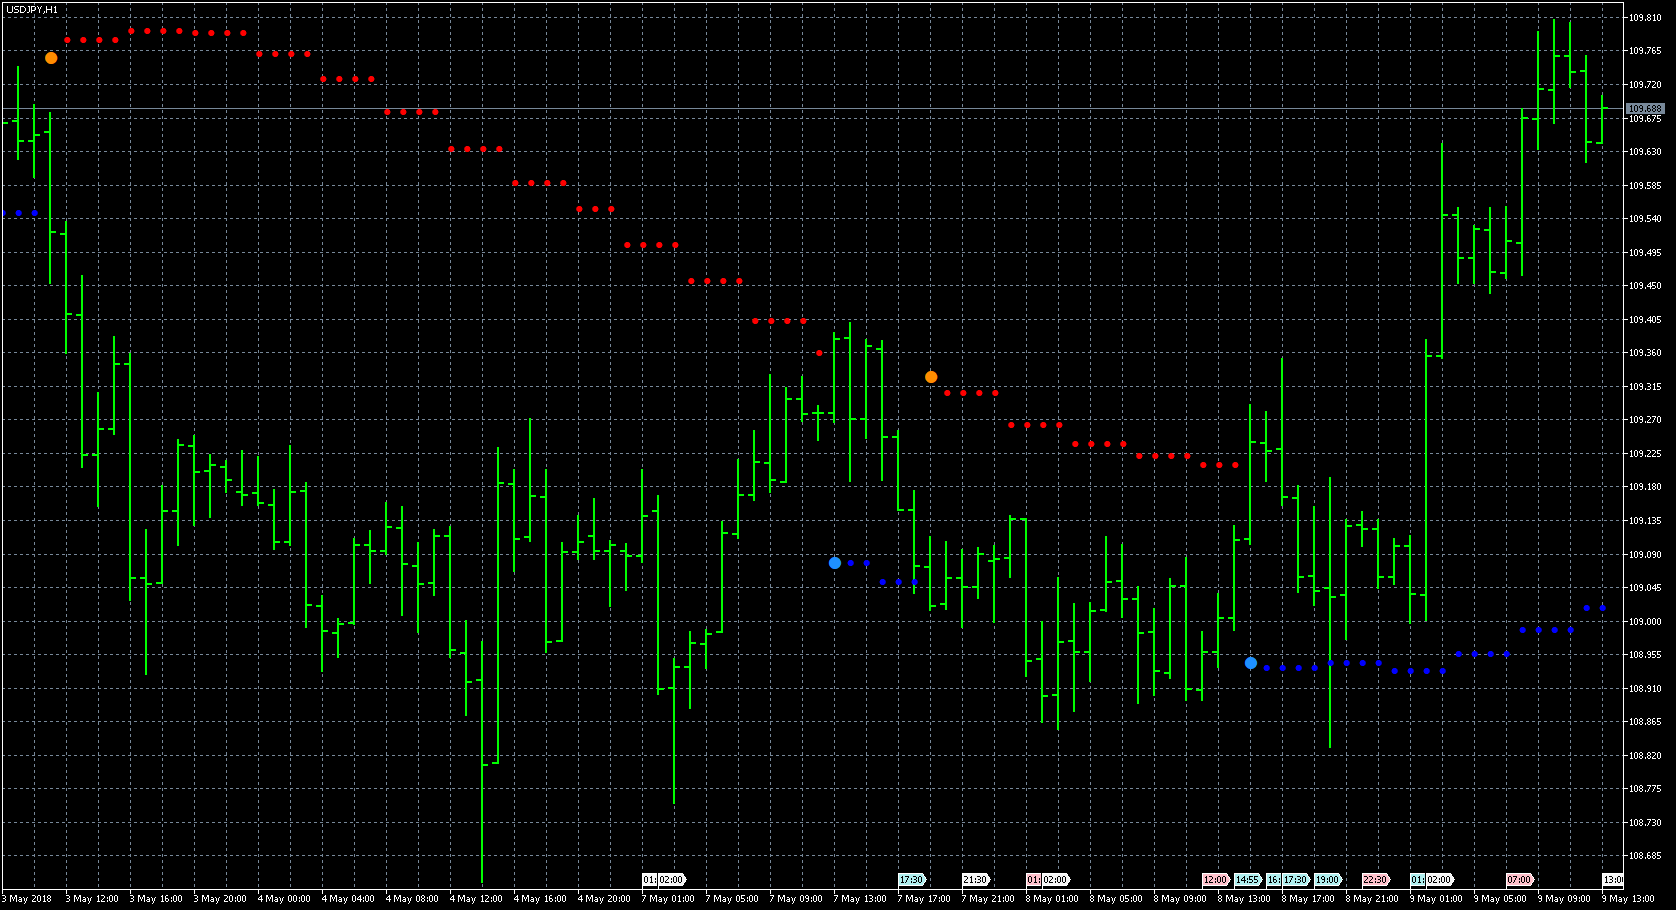This screenshot has height=910, width=1676.
Task: Click the 4 May 00:00 label on the time axis
Action: pos(284,899)
